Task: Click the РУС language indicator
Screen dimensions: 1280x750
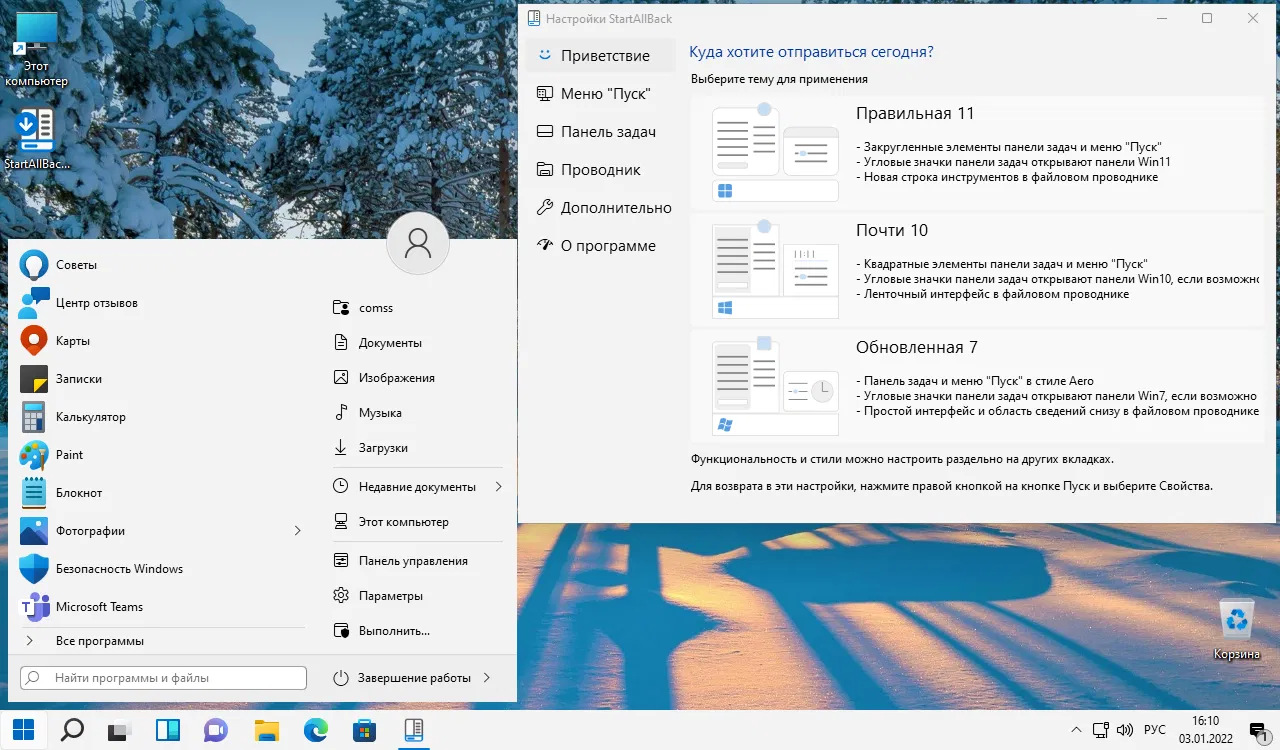Action: (x=1154, y=731)
